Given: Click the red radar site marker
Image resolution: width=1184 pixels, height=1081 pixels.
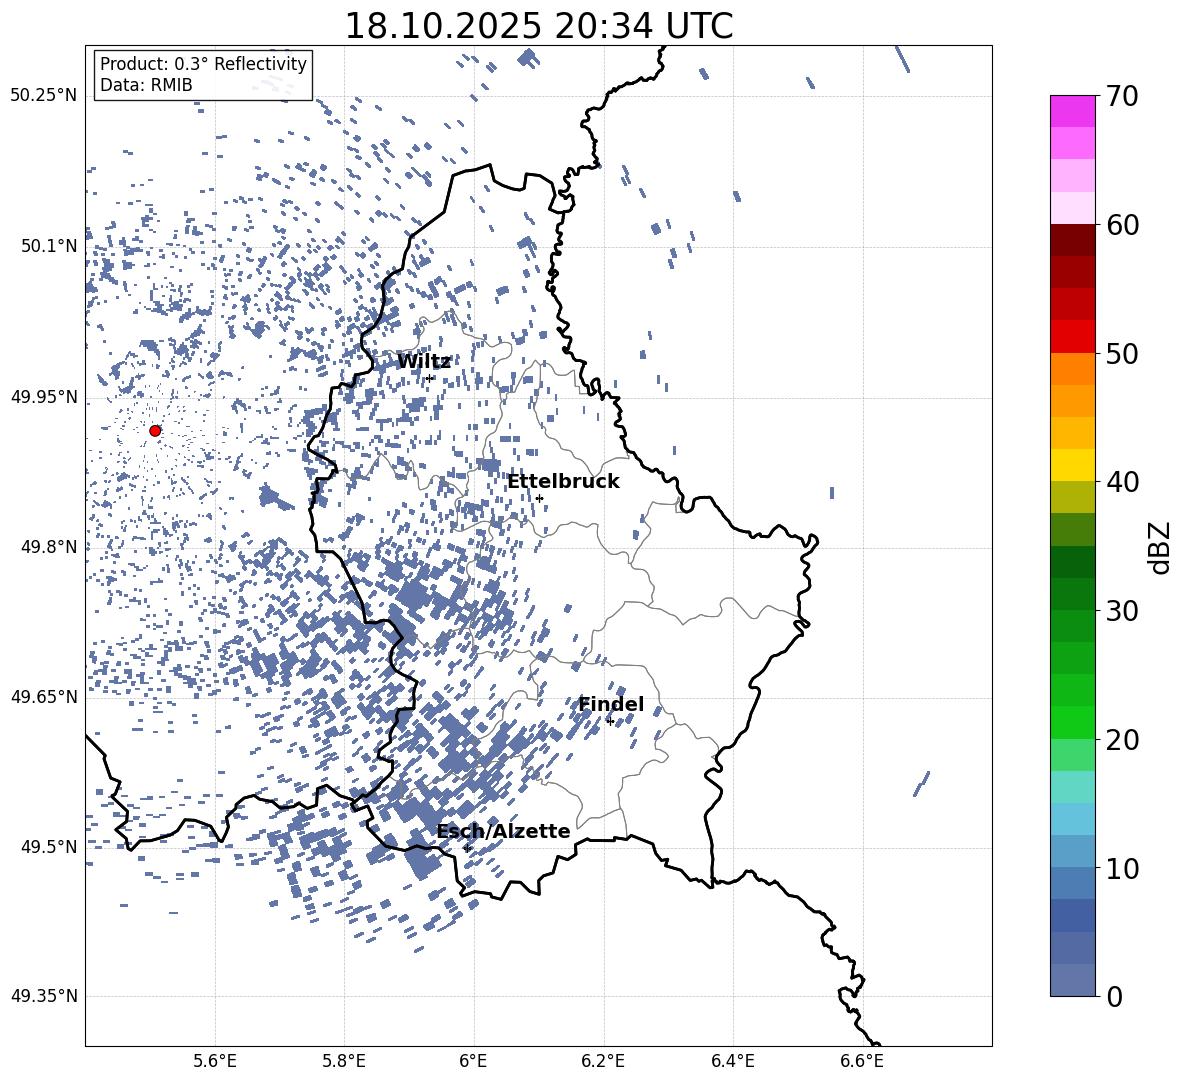Looking at the screenshot, I should [x=155, y=431].
